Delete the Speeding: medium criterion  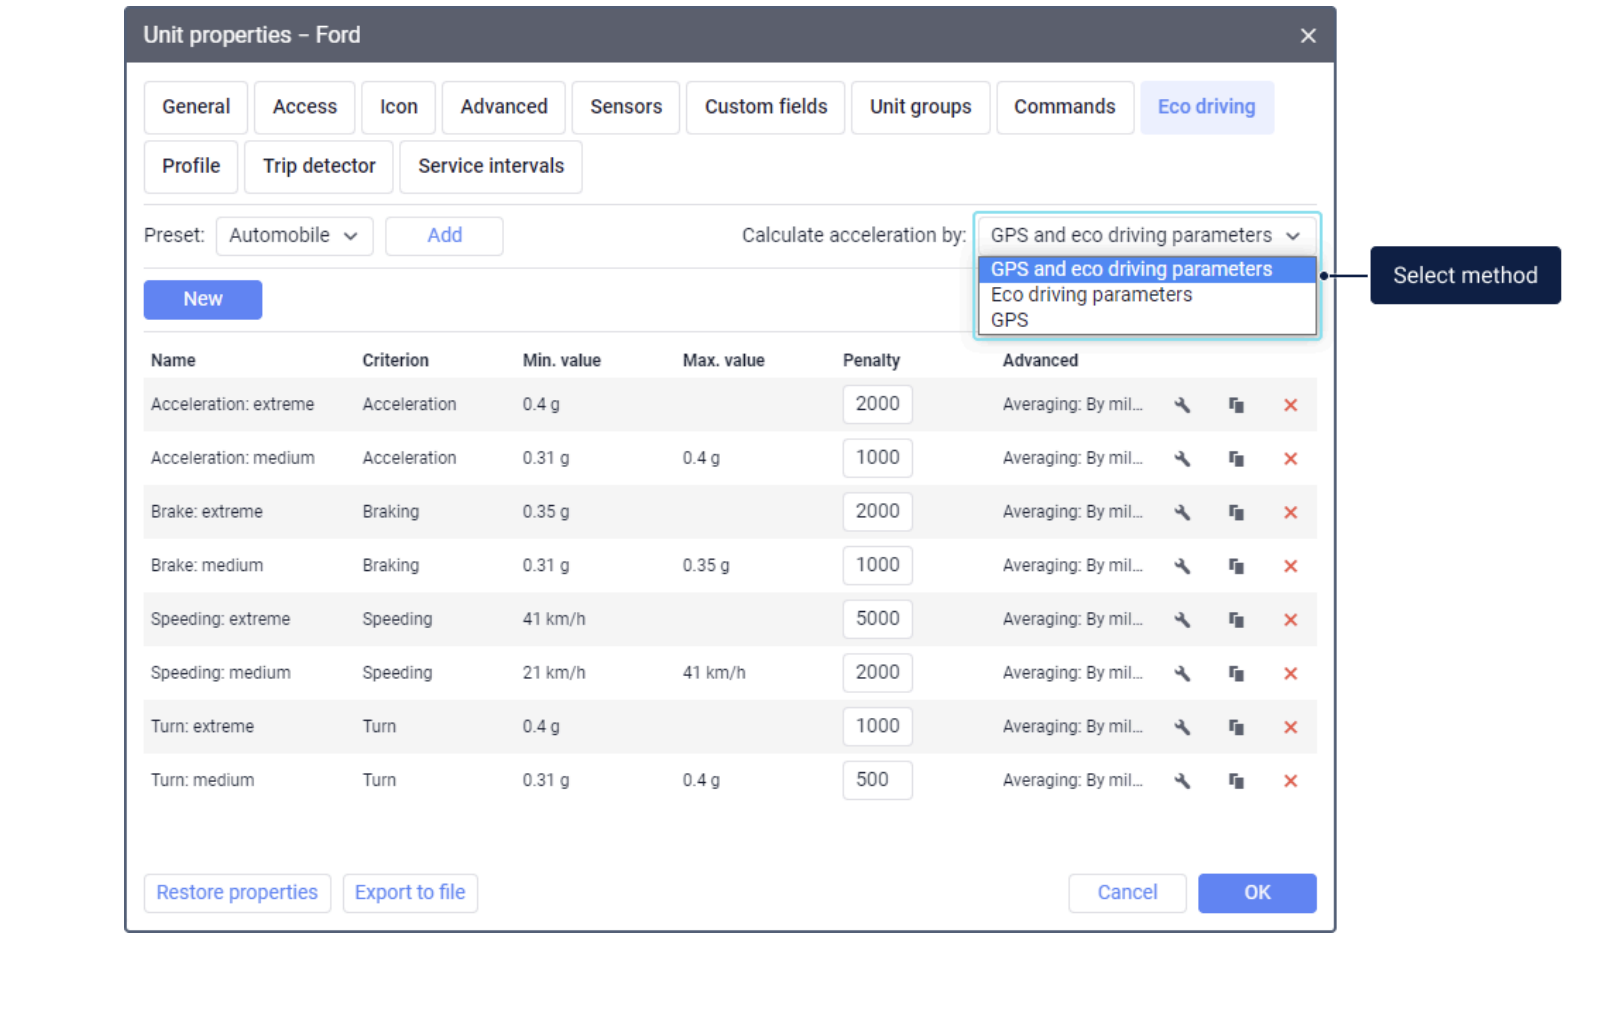pos(1290,674)
